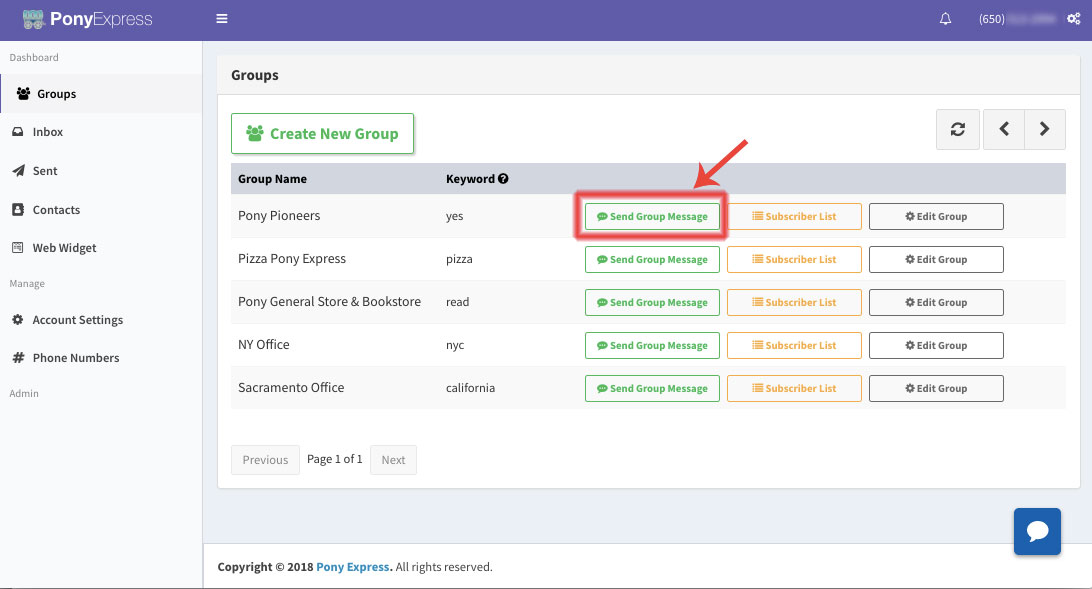
Task: Edit Group for Sacramento Office
Action: [x=936, y=388]
